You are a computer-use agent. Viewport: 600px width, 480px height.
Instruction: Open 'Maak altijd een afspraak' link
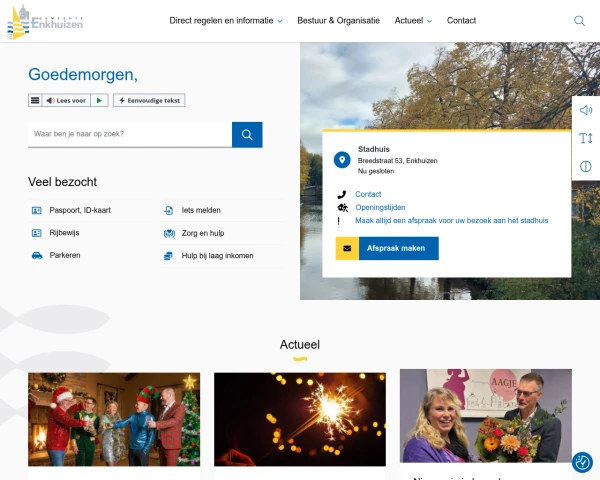[x=452, y=220]
